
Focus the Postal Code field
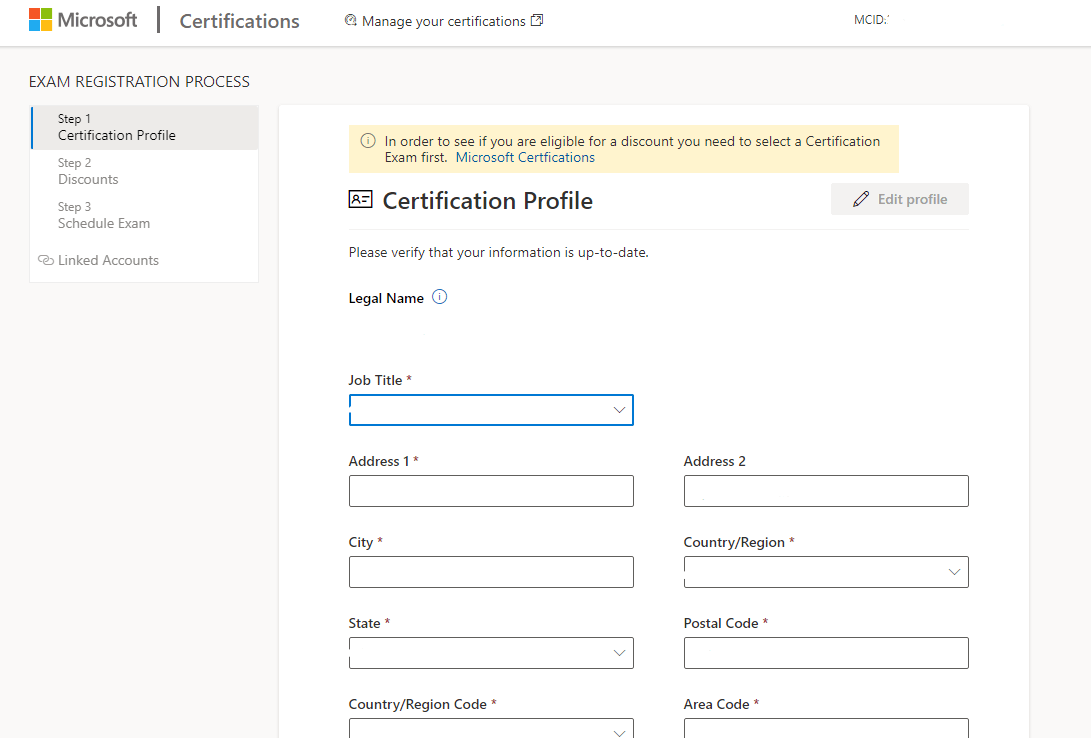[x=826, y=653]
